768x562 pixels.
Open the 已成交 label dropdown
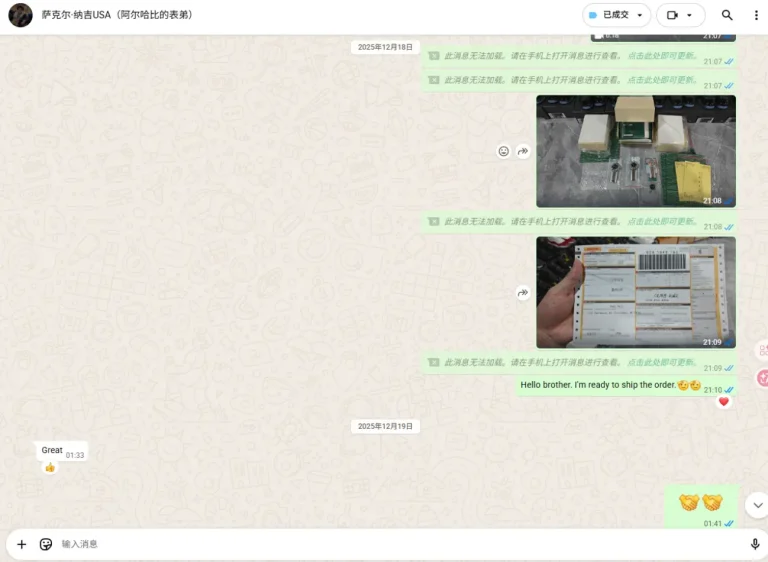(616, 15)
